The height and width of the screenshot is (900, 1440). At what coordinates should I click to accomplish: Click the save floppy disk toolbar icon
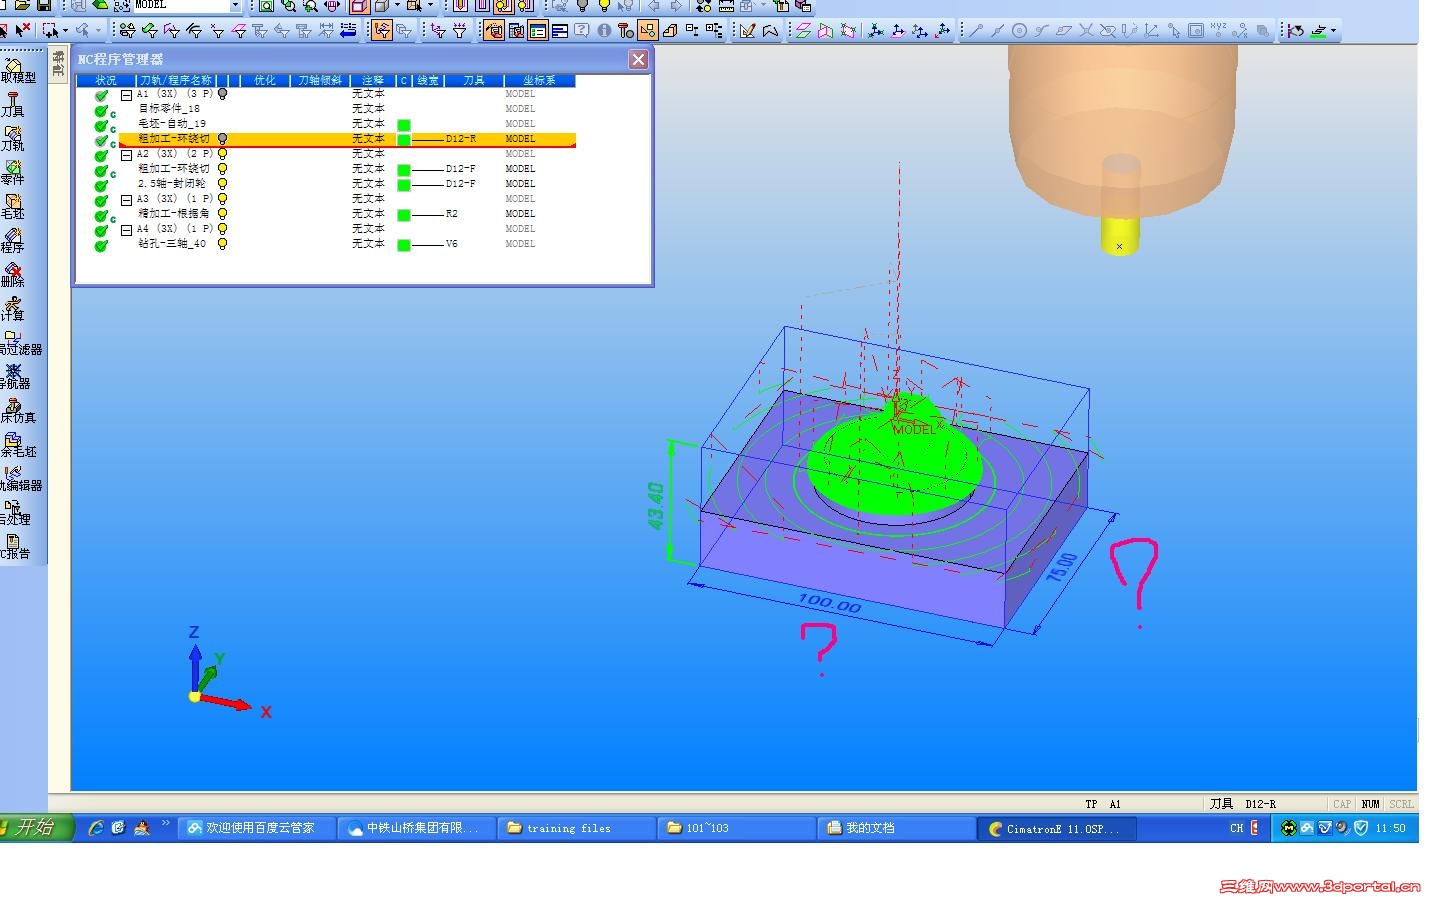[44, 5]
